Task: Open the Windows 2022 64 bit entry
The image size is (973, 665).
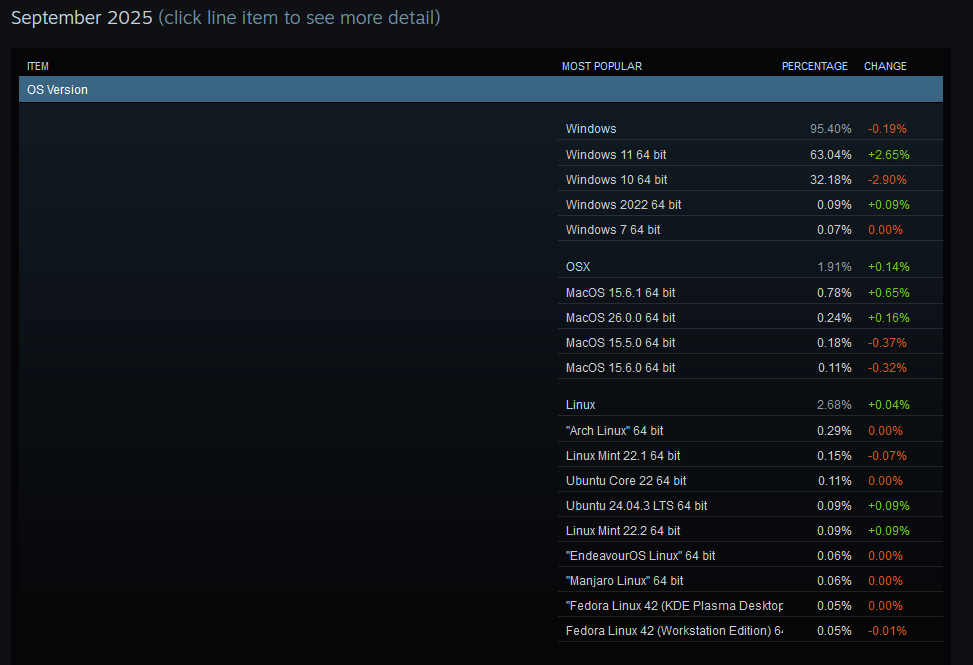Action: [623, 205]
